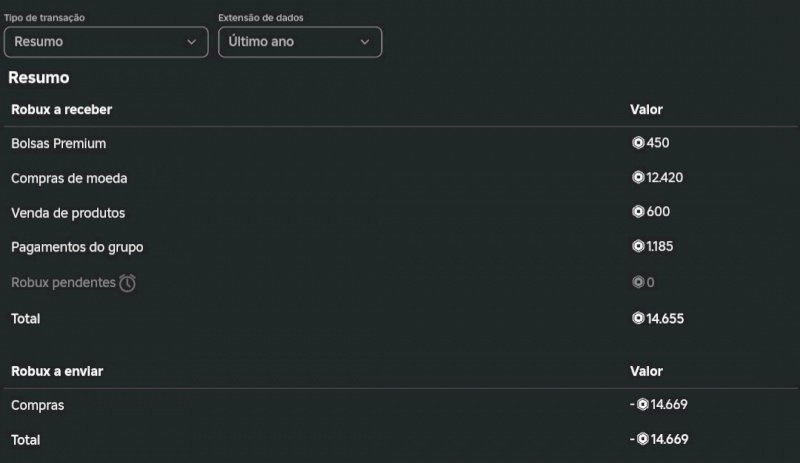Click the pending Robux clock icon
The height and width of the screenshot is (463, 800).
128,283
